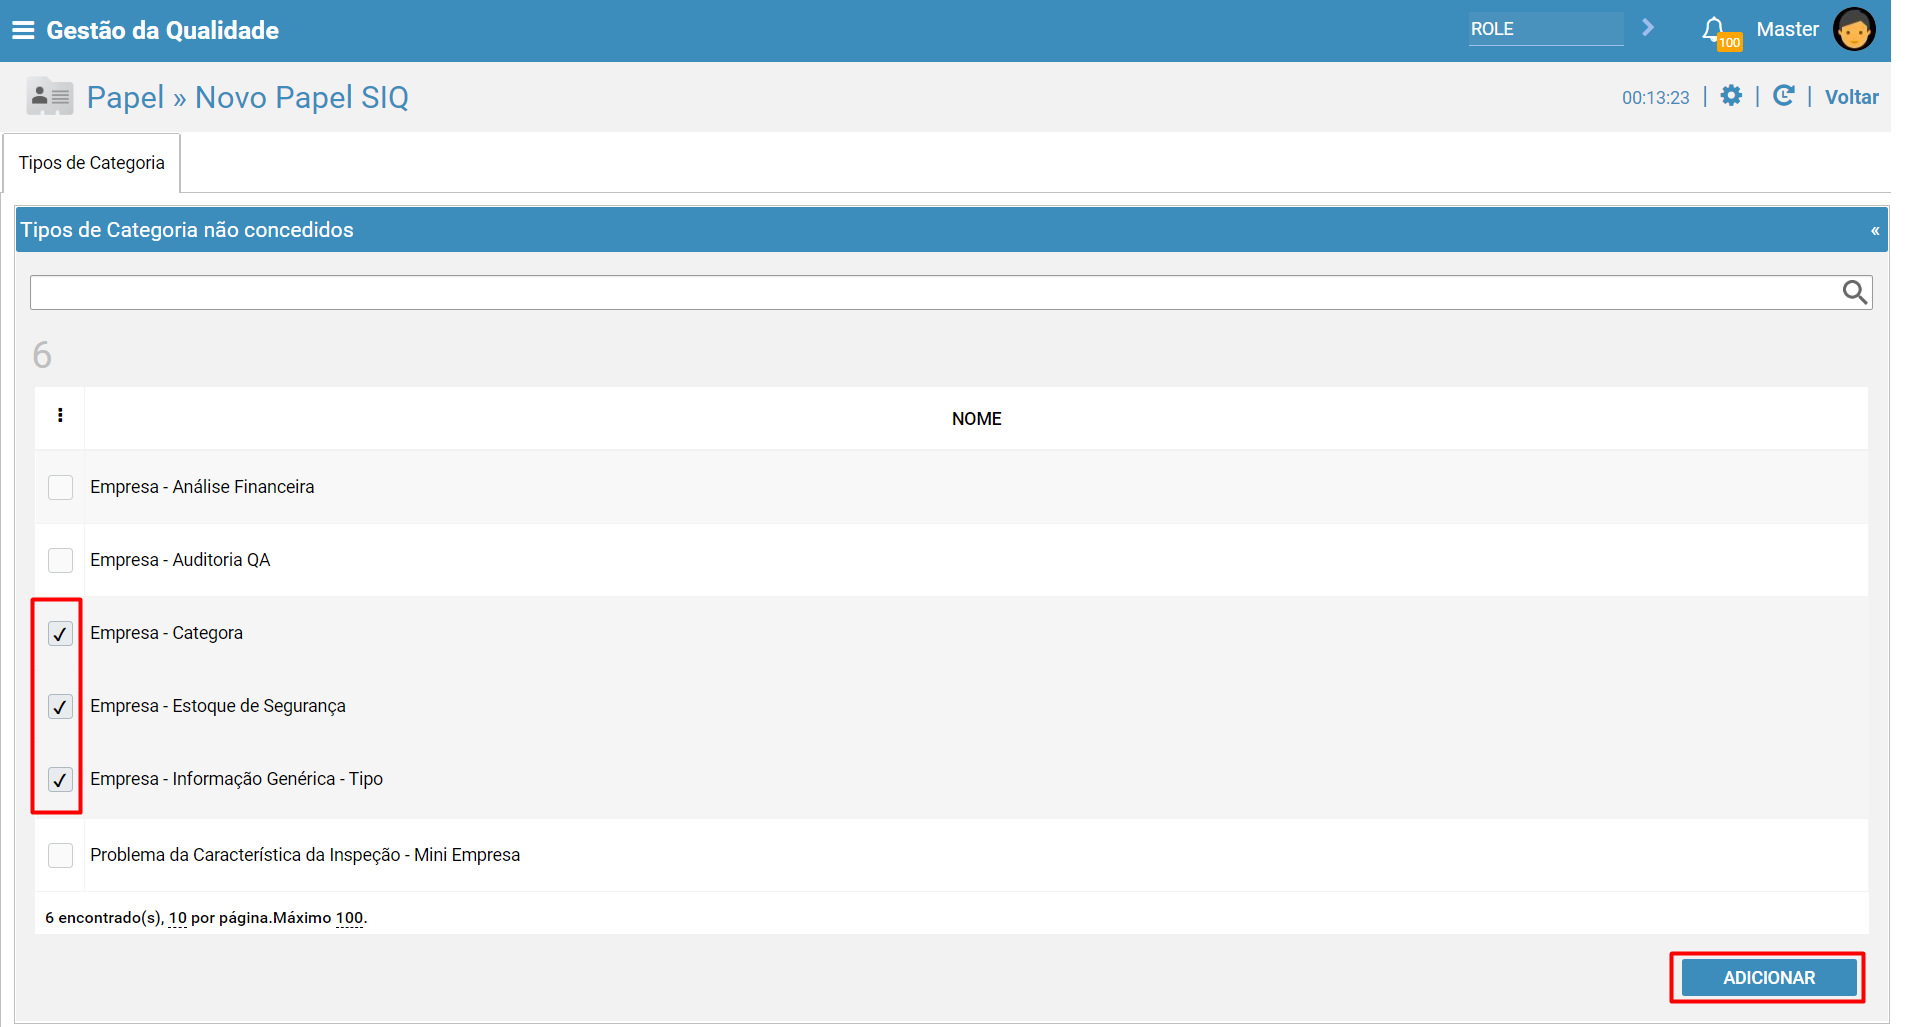Click 'Empresa - Estoque de Segurança' row text
Screen dimensions: 1919x1027
218,706
